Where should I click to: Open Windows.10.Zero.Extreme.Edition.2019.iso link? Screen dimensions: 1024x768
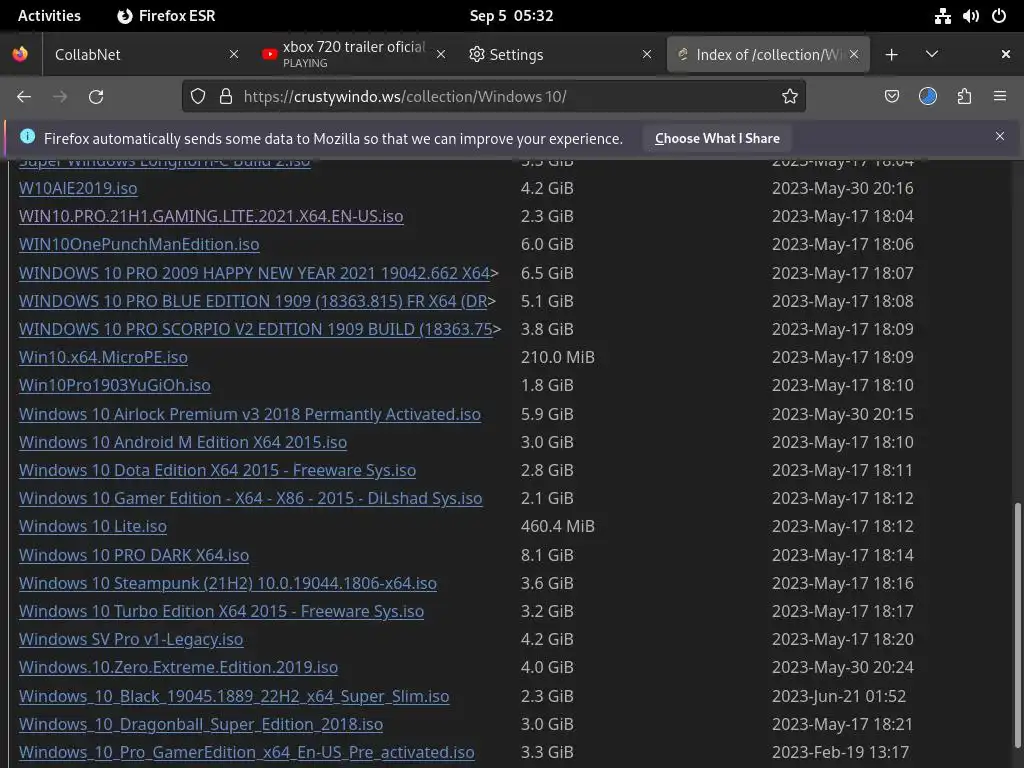point(178,667)
